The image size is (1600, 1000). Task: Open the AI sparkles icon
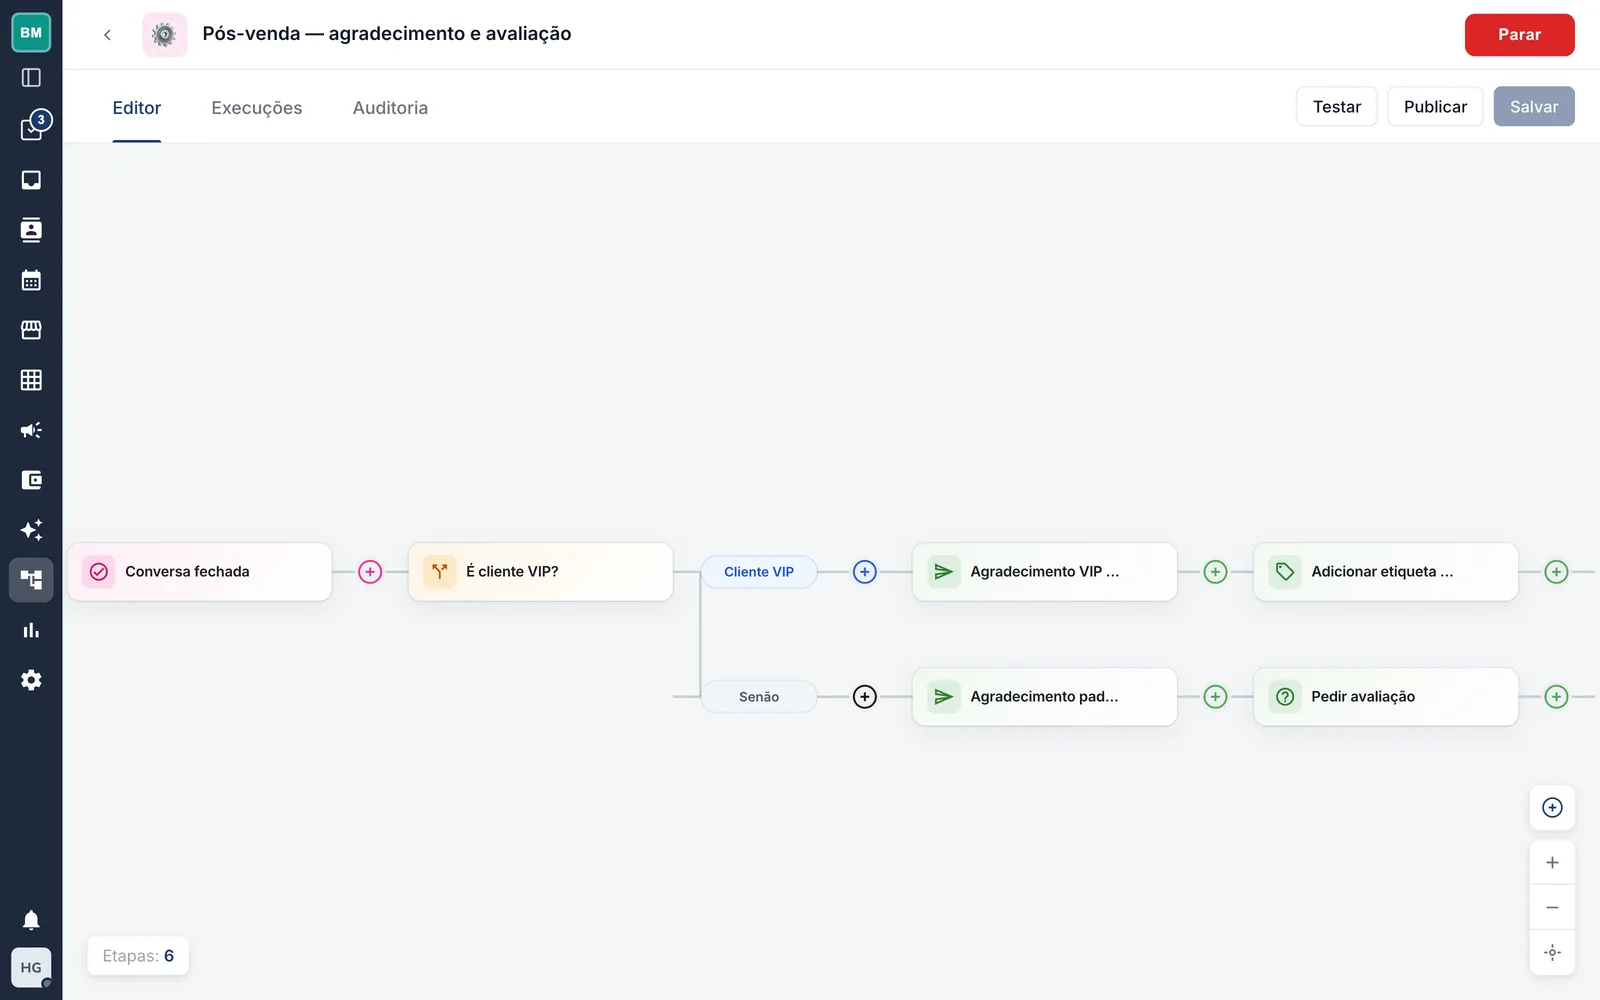coord(31,530)
